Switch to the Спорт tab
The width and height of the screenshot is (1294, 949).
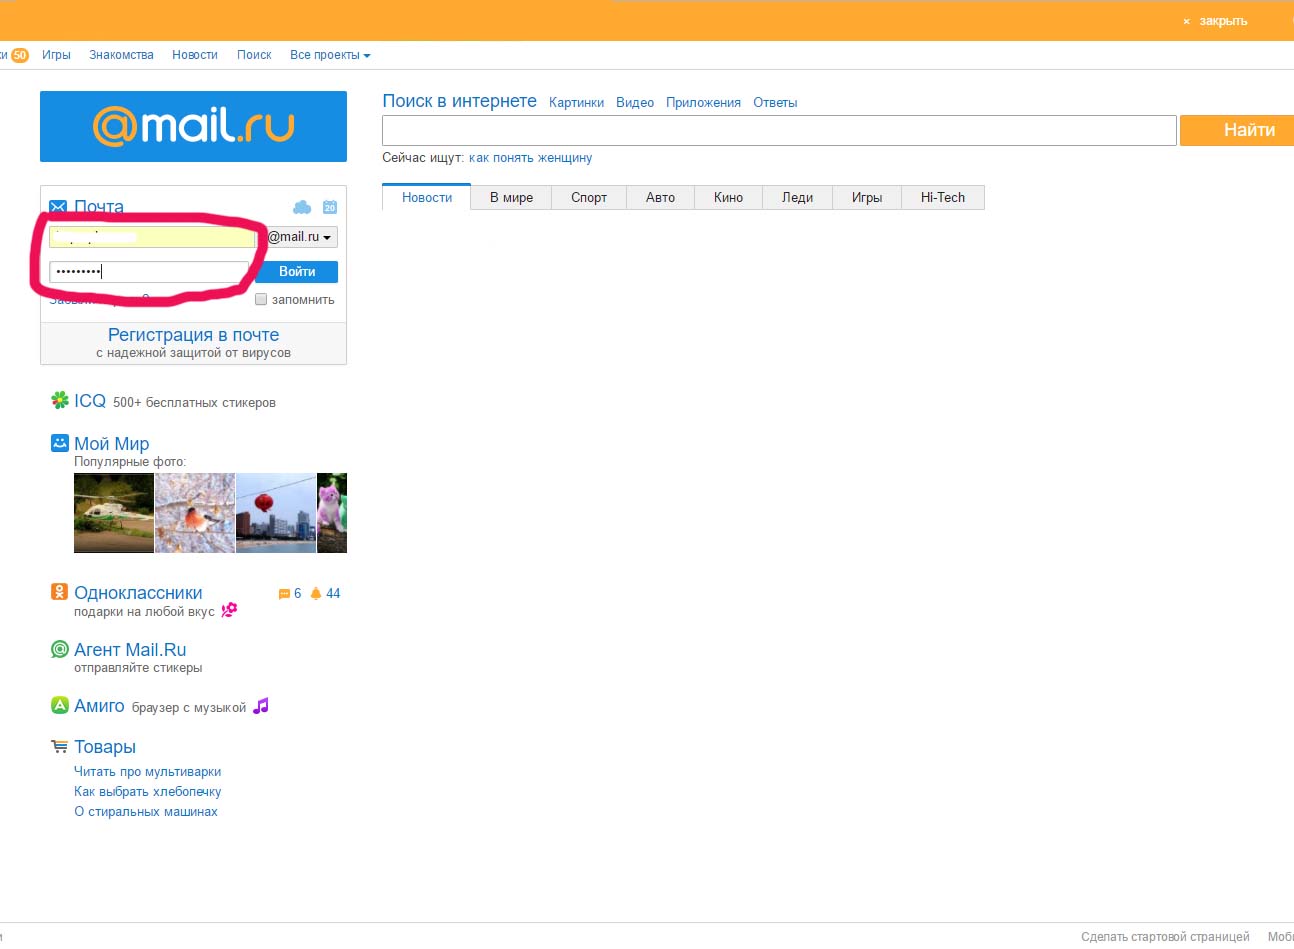(x=589, y=197)
